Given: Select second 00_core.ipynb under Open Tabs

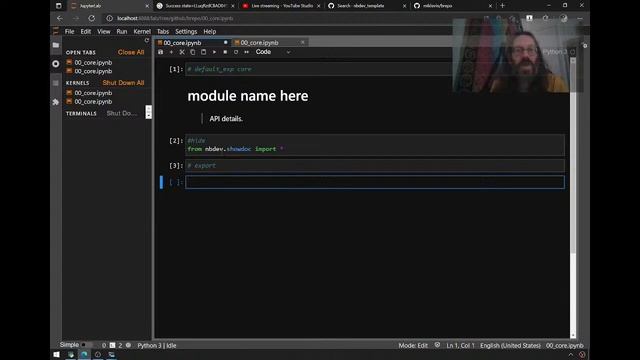Looking at the screenshot, I should click(x=93, y=71).
